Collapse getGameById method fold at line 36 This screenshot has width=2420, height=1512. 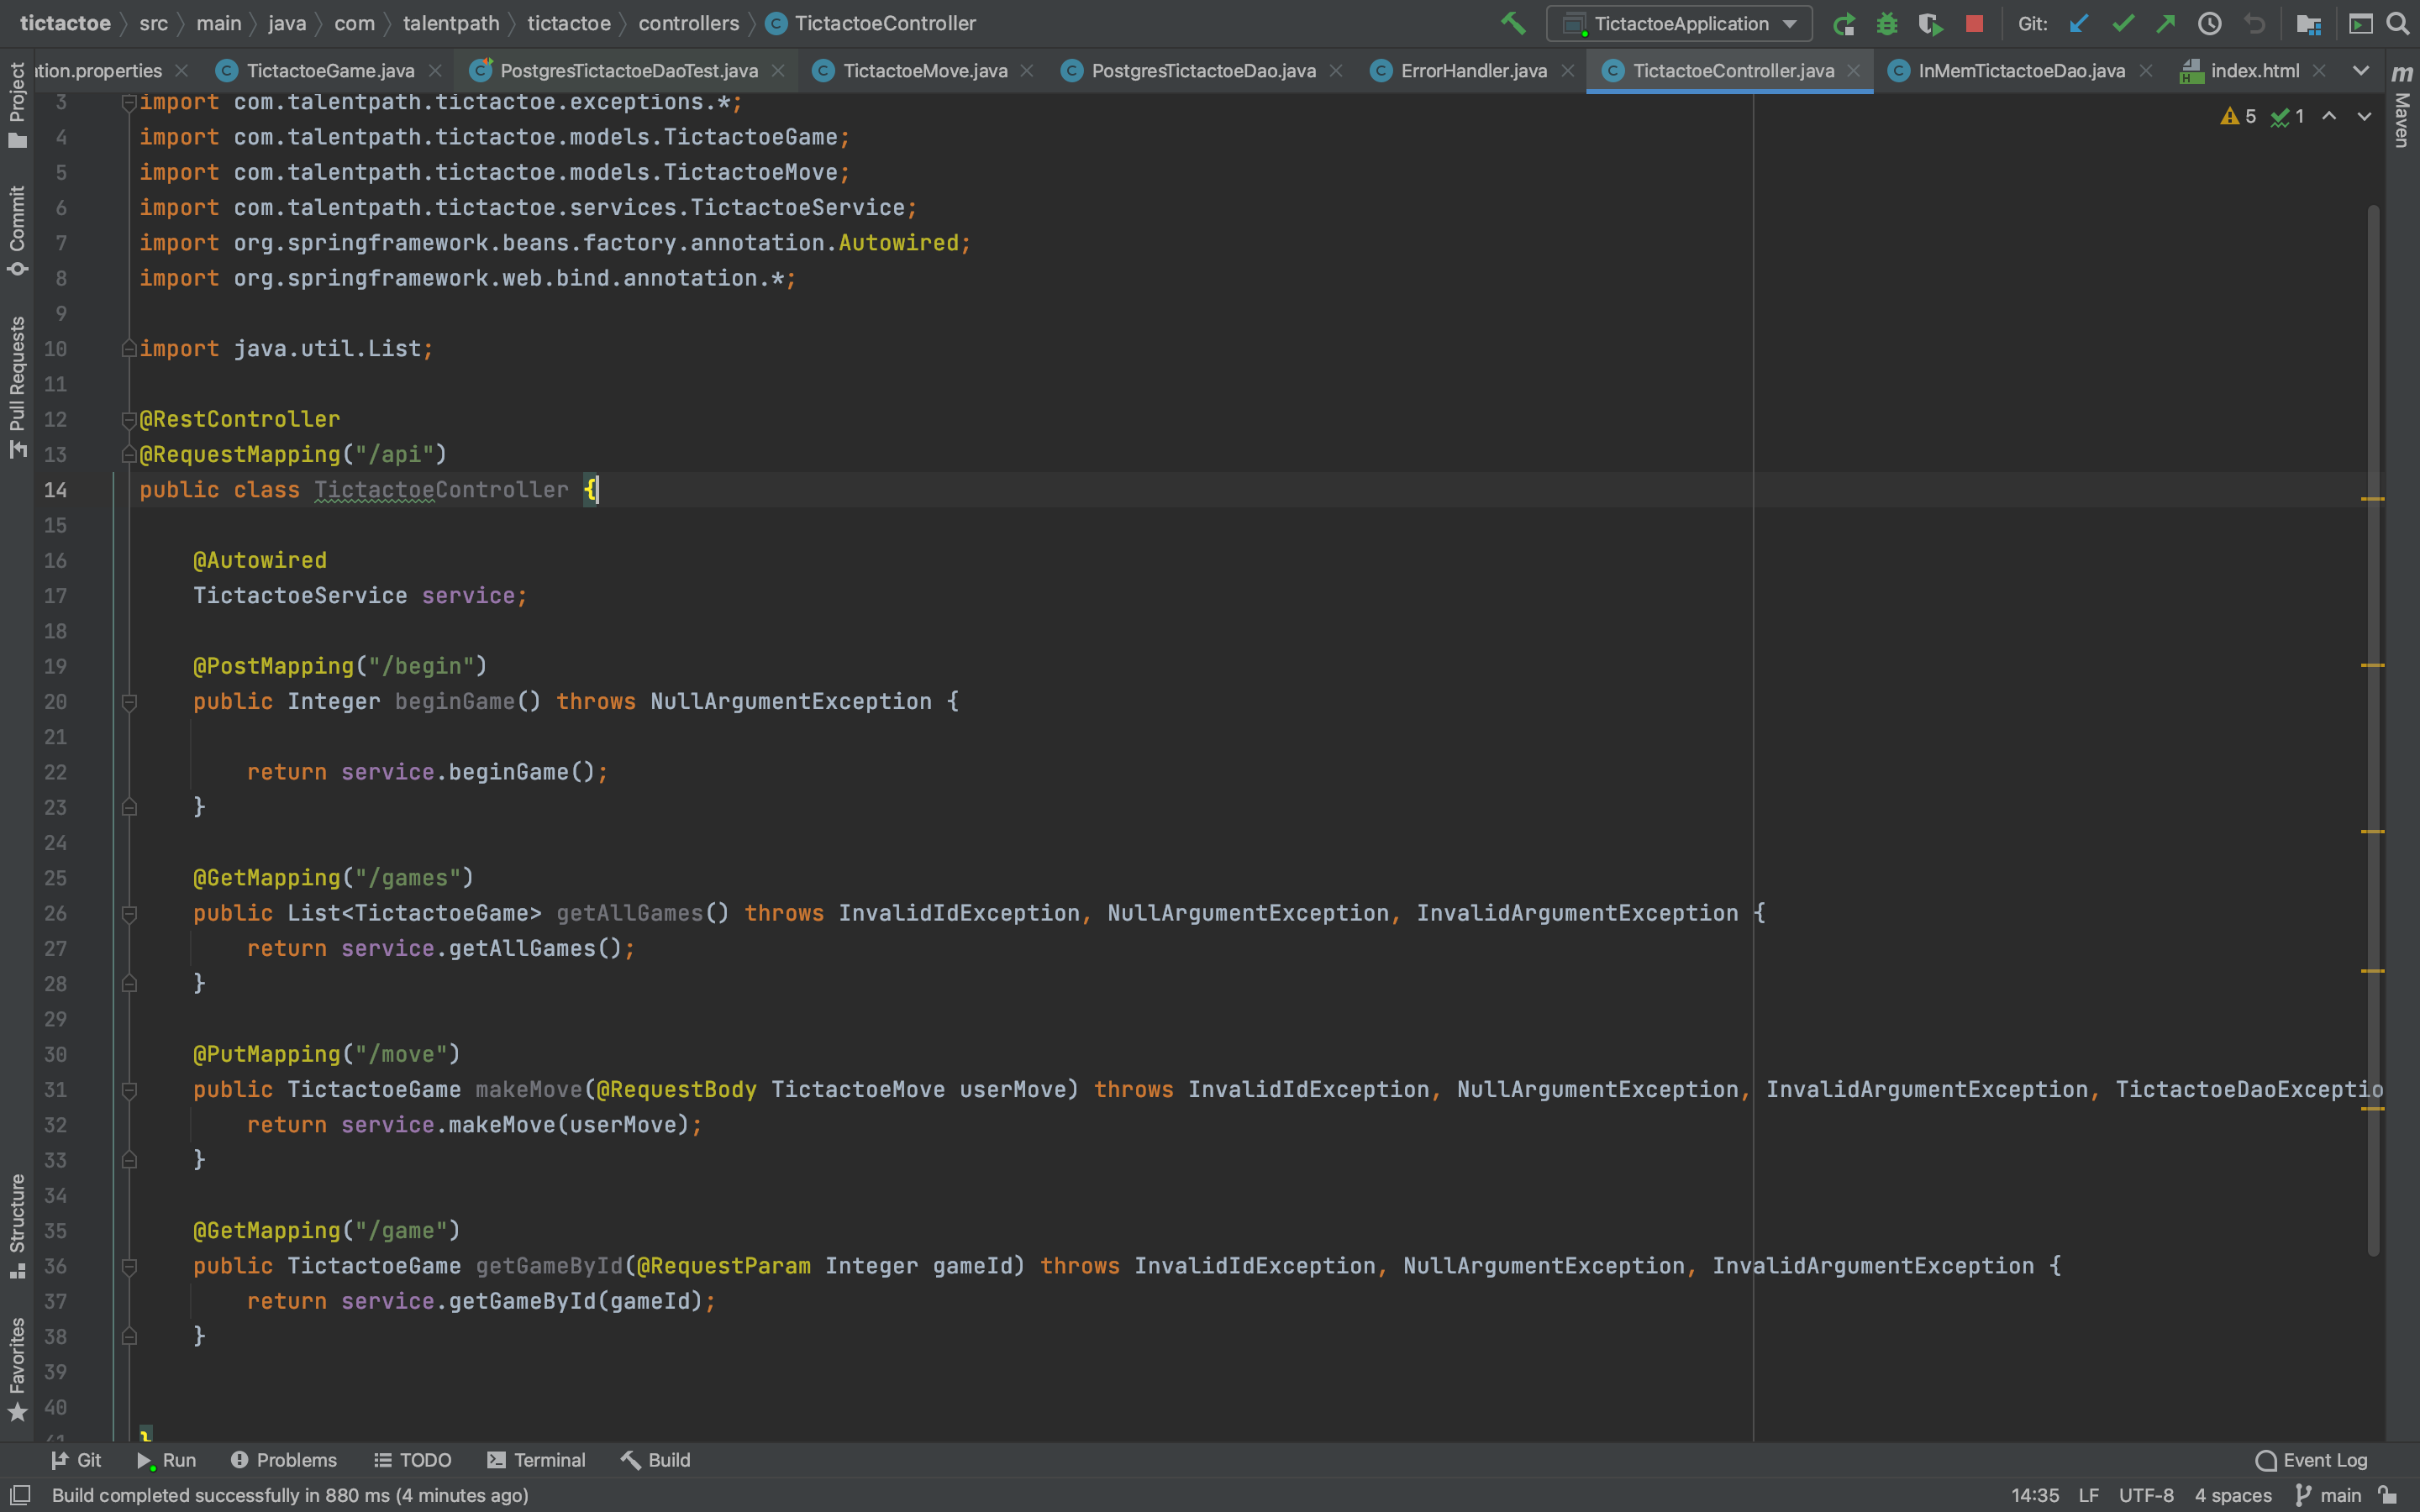pos(129,1266)
